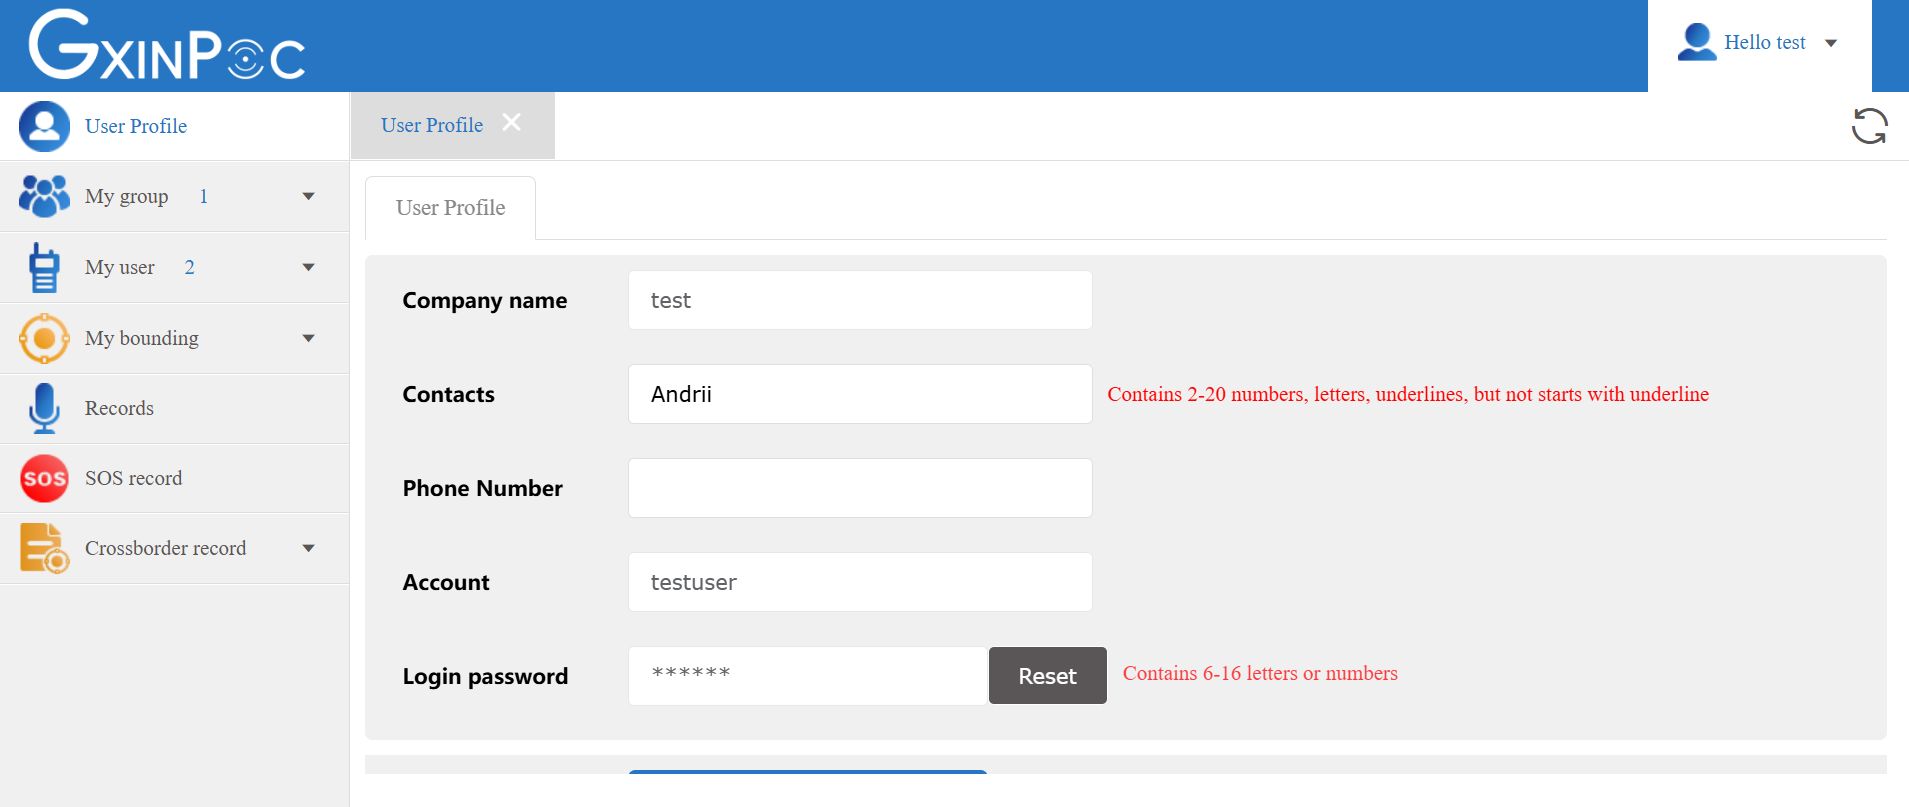The height and width of the screenshot is (807, 1909).
Task: Click the My group count 1
Action: (203, 196)
